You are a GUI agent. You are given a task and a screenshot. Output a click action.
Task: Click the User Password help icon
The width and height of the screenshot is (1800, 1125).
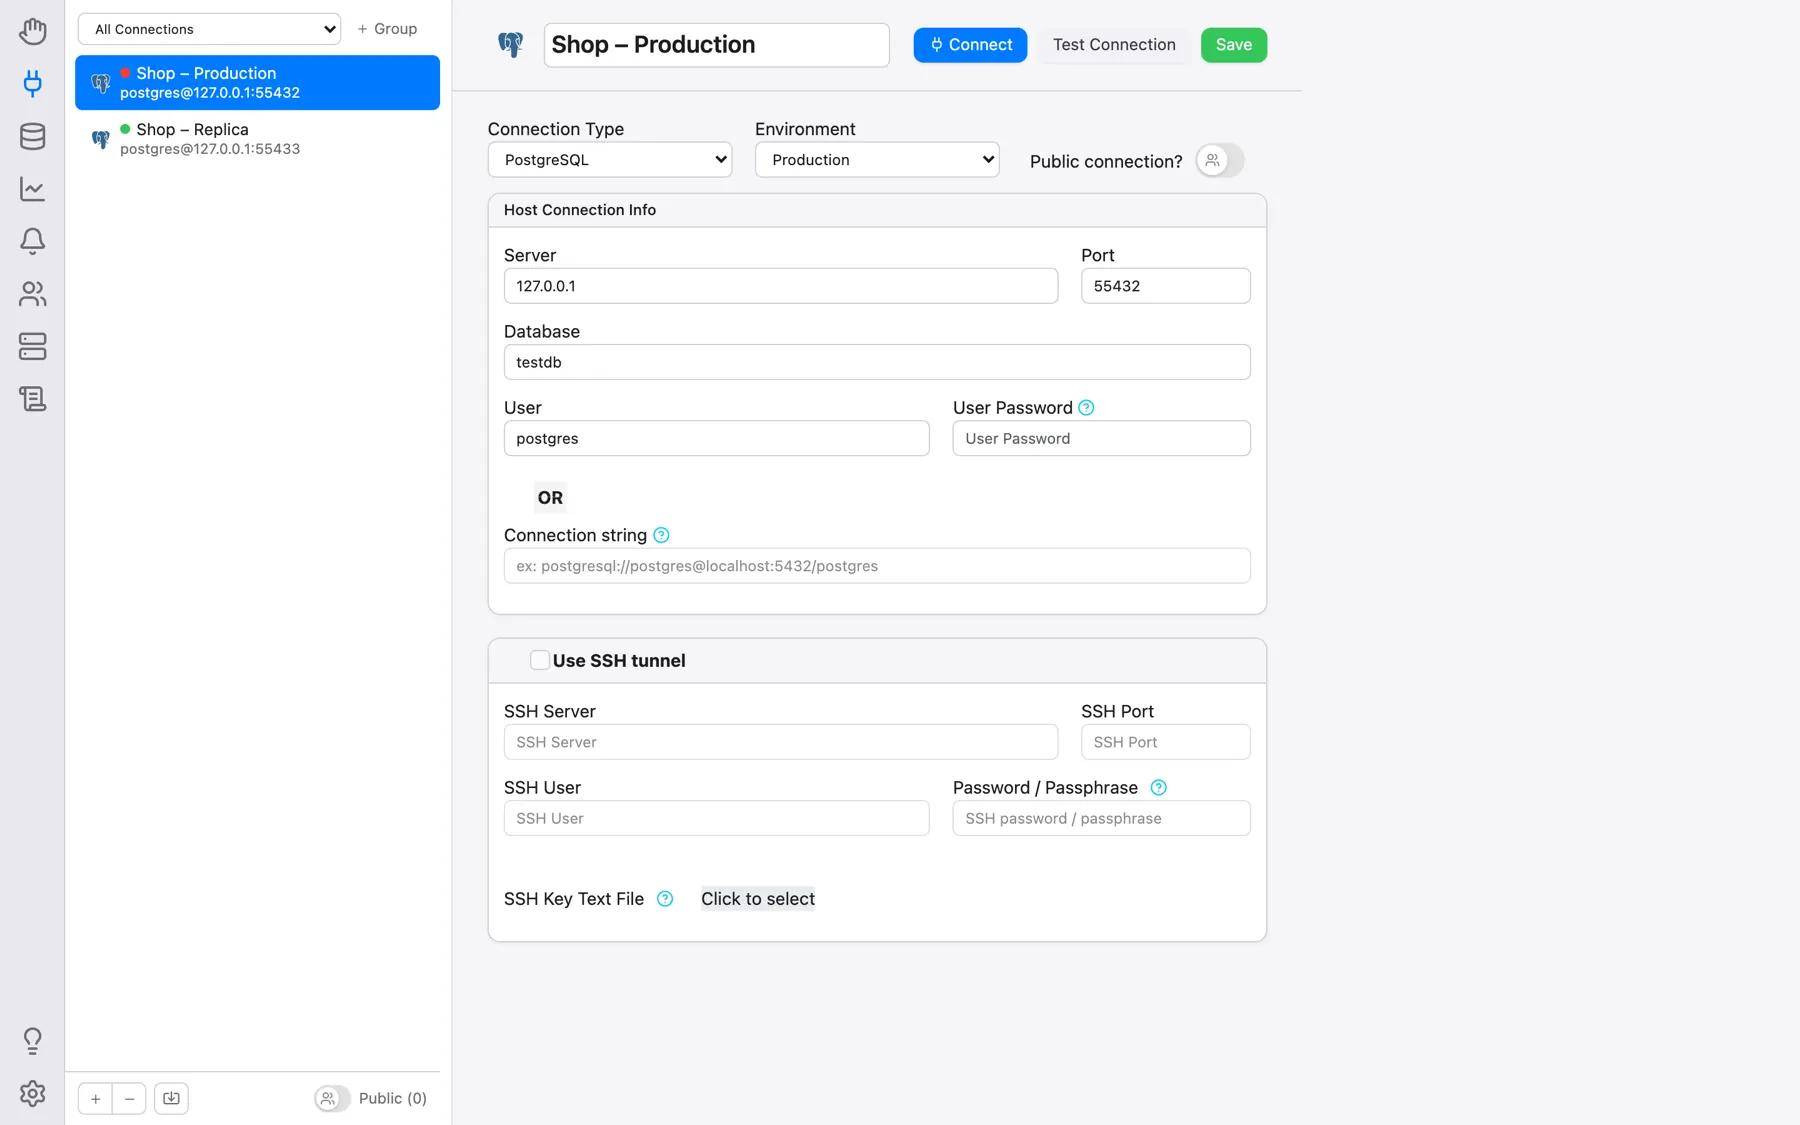(1086, 408)
